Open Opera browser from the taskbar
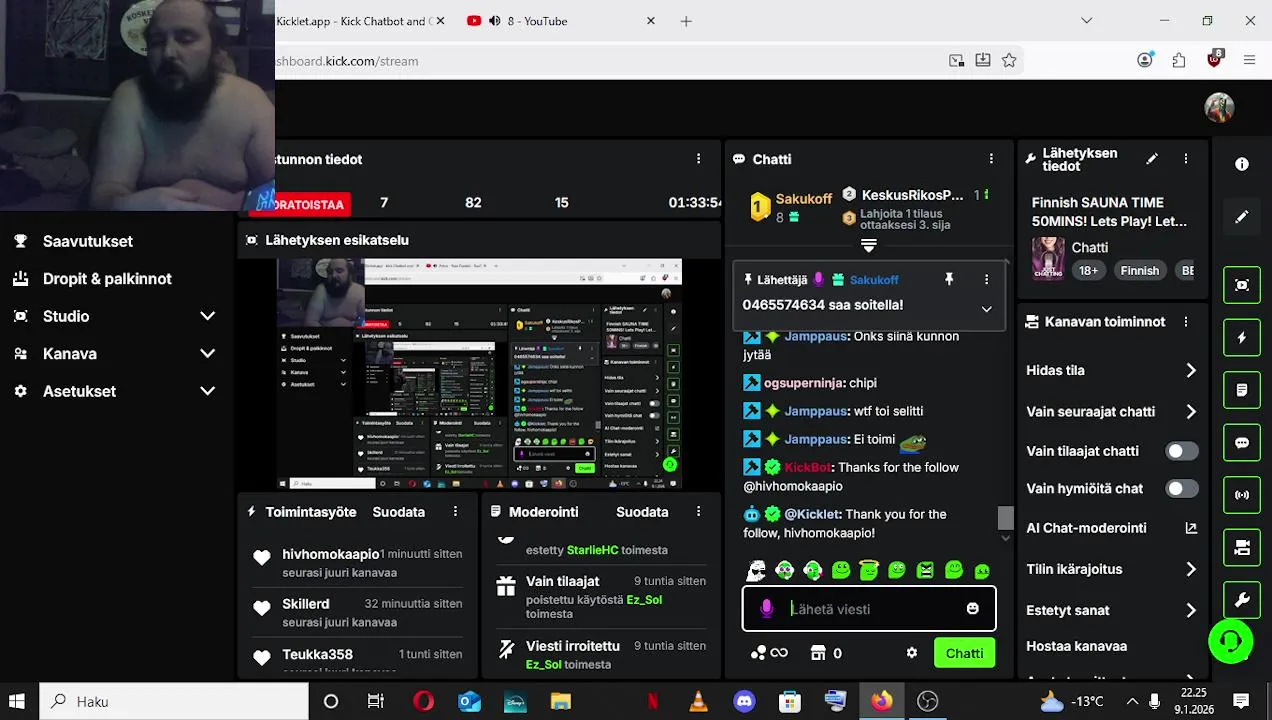The image size is (1272, 720). pos(423,701)
